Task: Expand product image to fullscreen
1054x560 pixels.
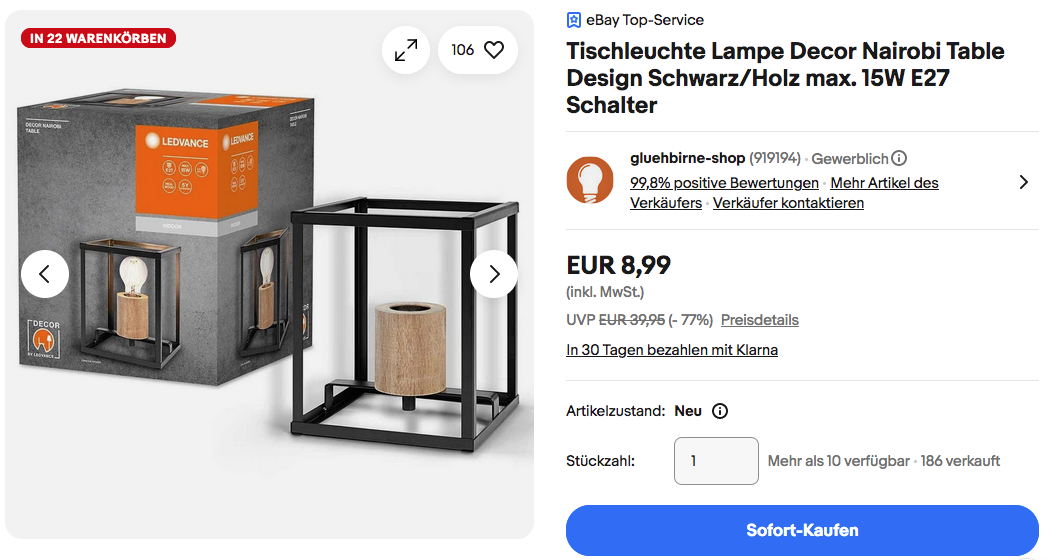Action: tap(406, 50)
